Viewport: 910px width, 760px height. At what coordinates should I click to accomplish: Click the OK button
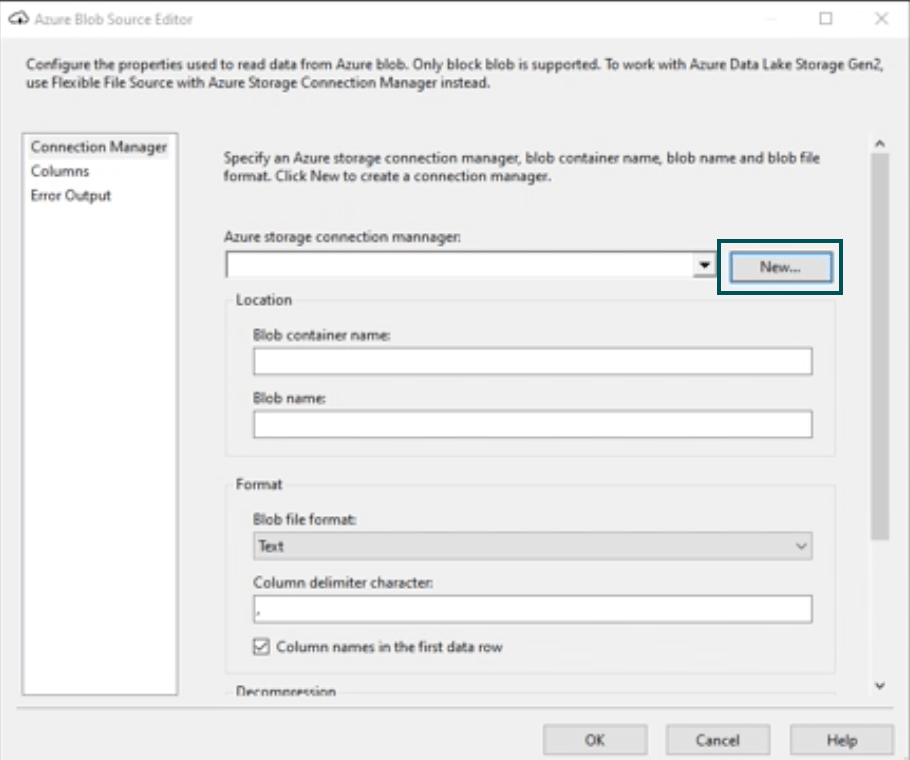click(x=595, y=740)
